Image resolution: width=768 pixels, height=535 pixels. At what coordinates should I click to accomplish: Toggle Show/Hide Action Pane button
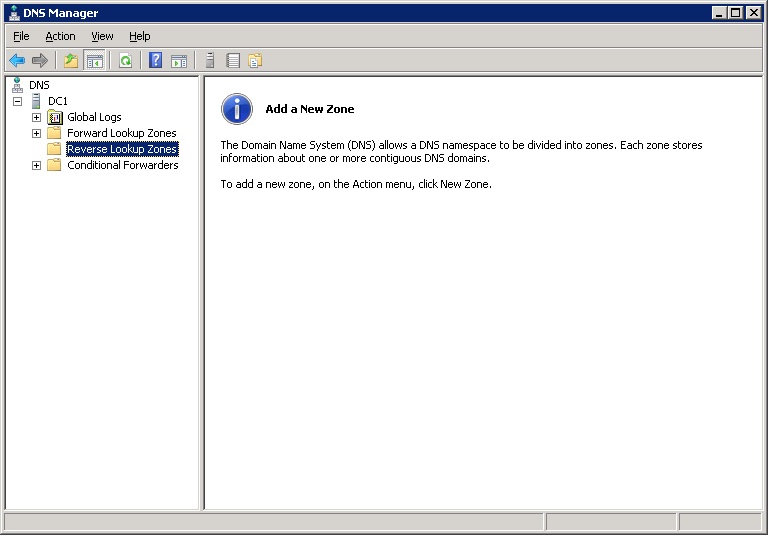pos(179,61)
